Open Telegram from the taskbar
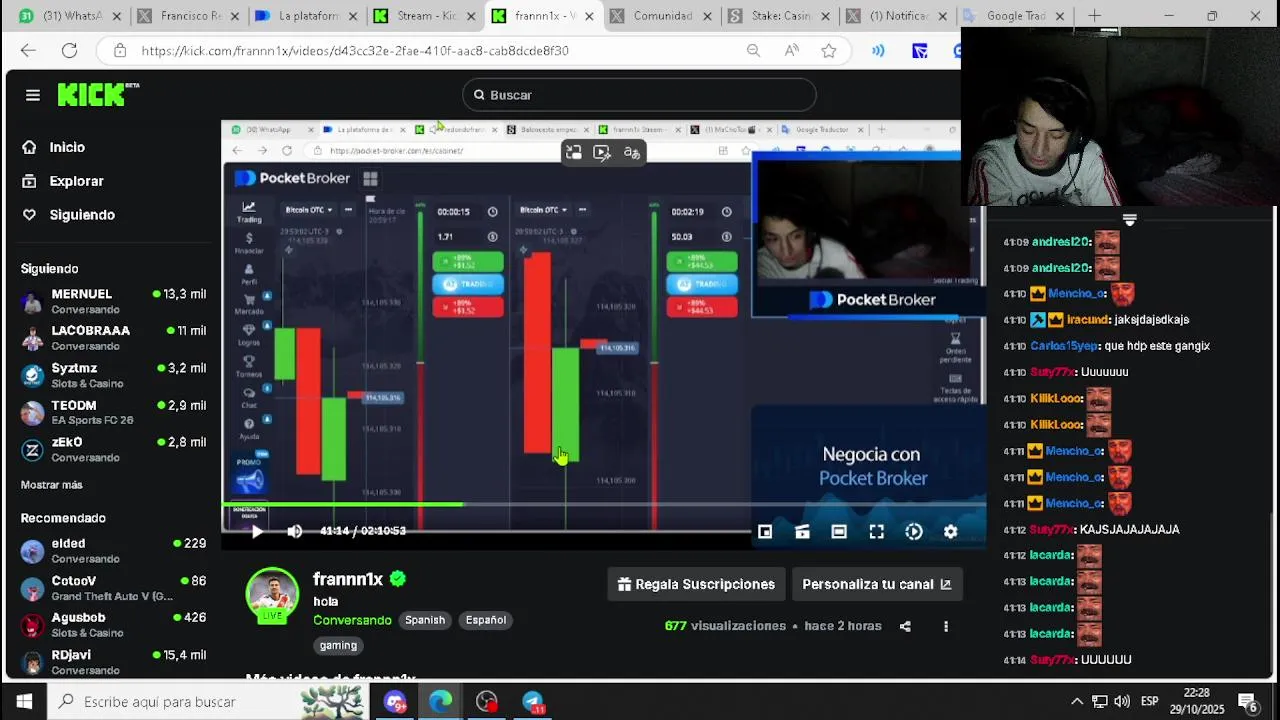The height and width of the screenshot is (720, 1280). point(533,702)
